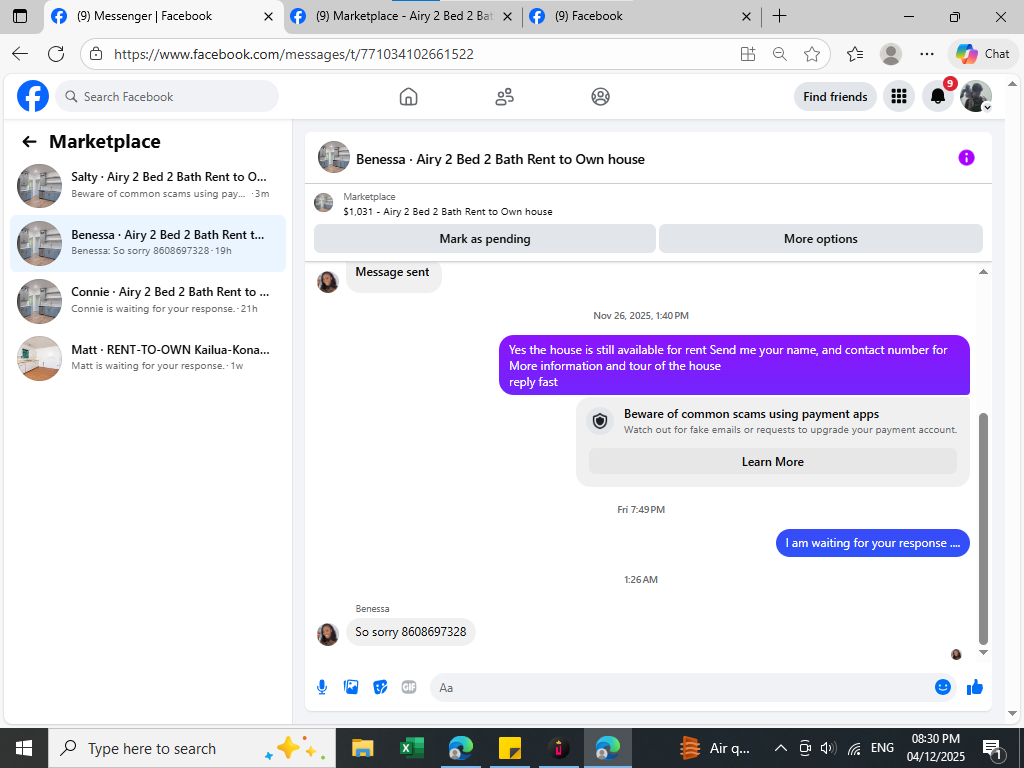Click the browser address bar URL
This screenshot has height=768, width=1024.
(294, 54)
